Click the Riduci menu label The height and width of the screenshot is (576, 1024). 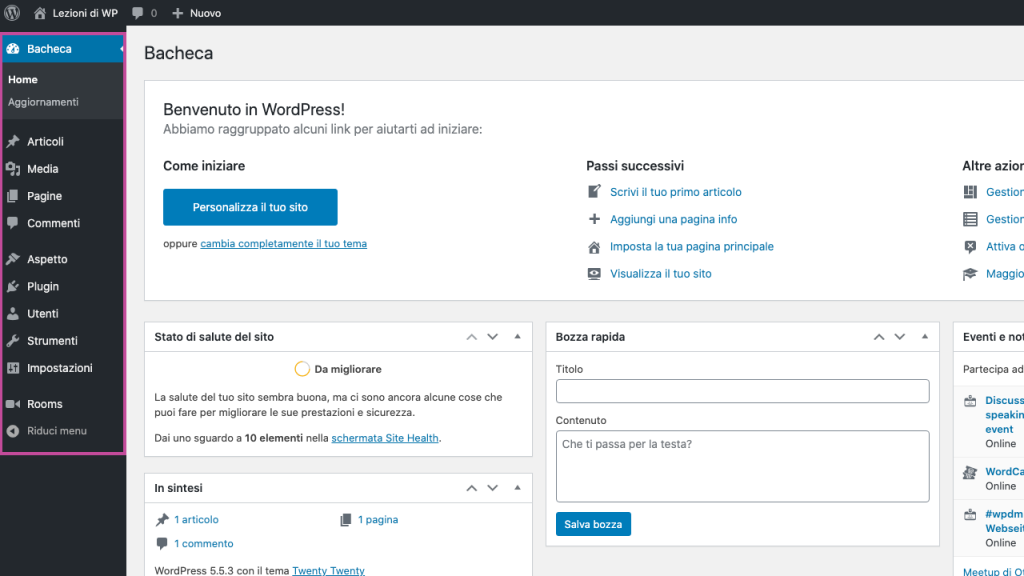coord(57,431)
